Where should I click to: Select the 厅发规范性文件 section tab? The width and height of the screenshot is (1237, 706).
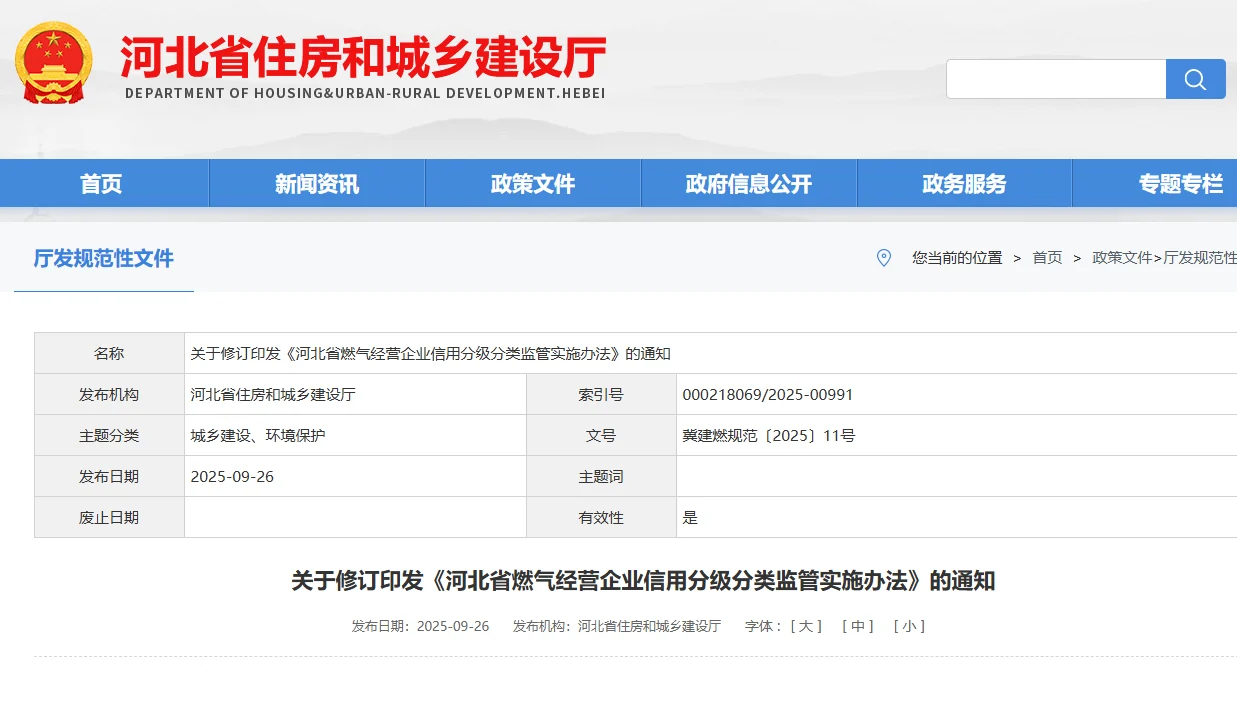point(104,259)
